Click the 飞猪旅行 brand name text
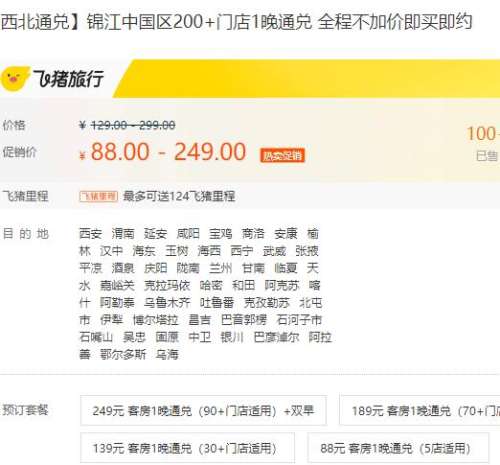The height and width of the screenshot is (465, 500). (68, 79)
